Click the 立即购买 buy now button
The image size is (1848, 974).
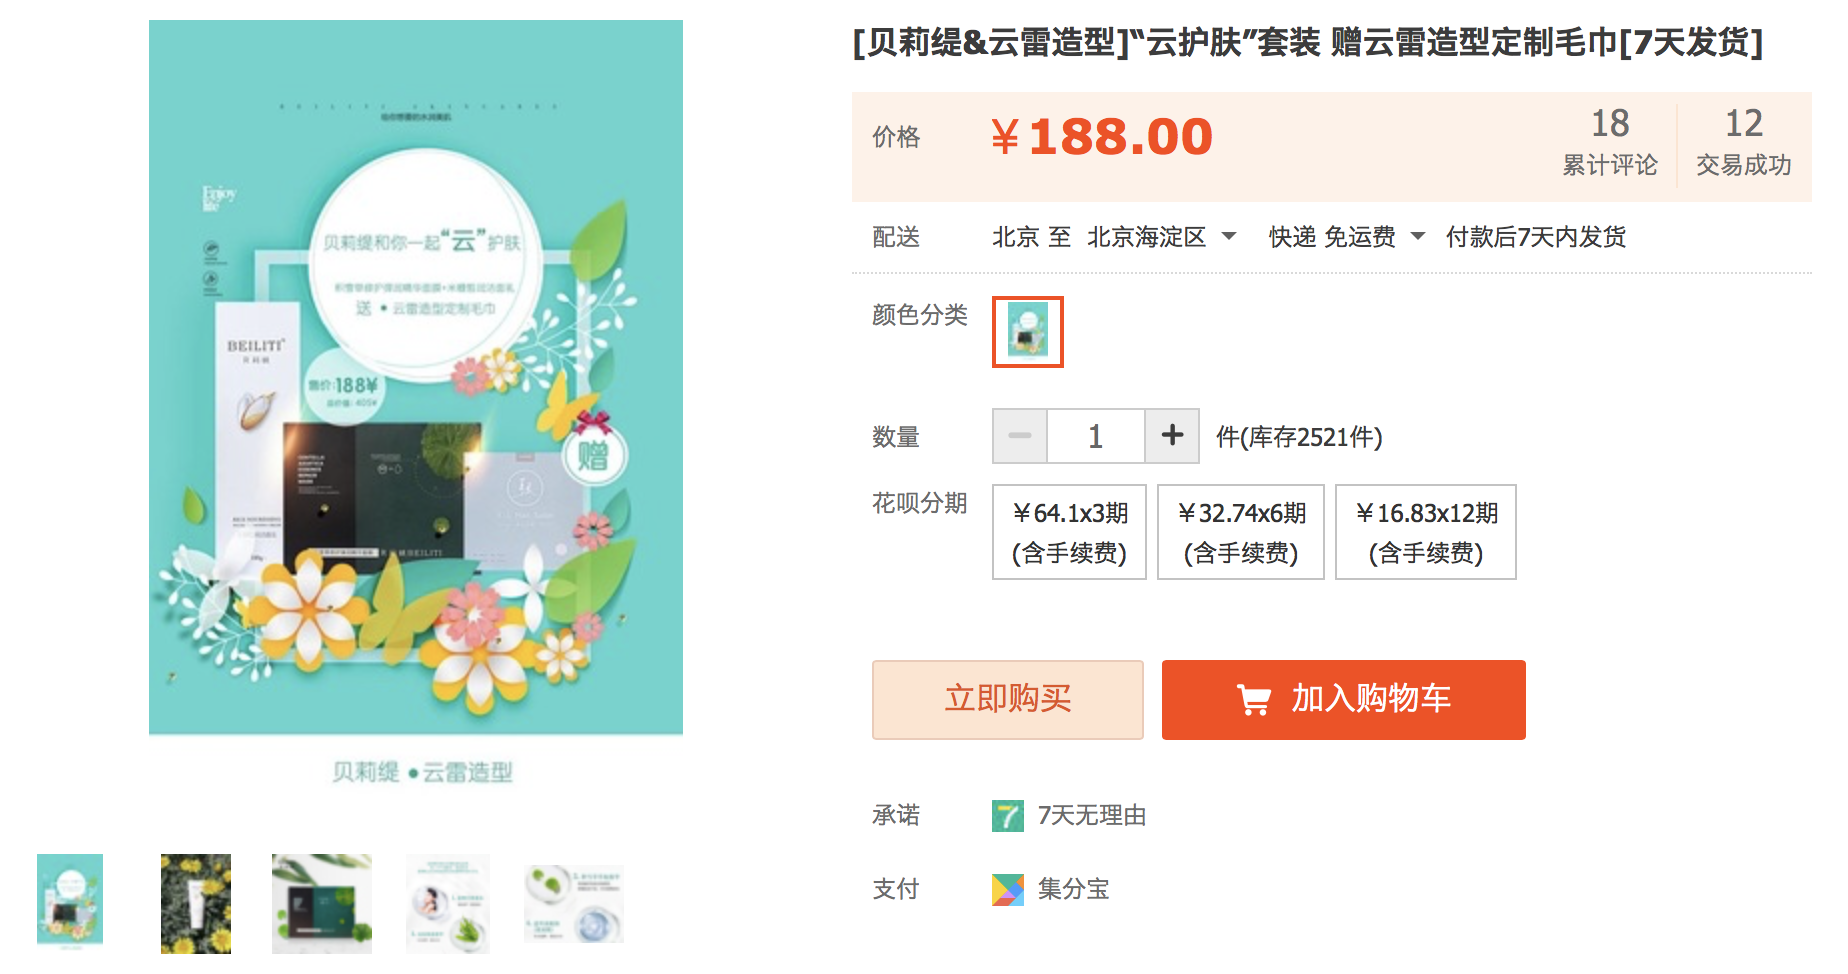pos(1007,699)
